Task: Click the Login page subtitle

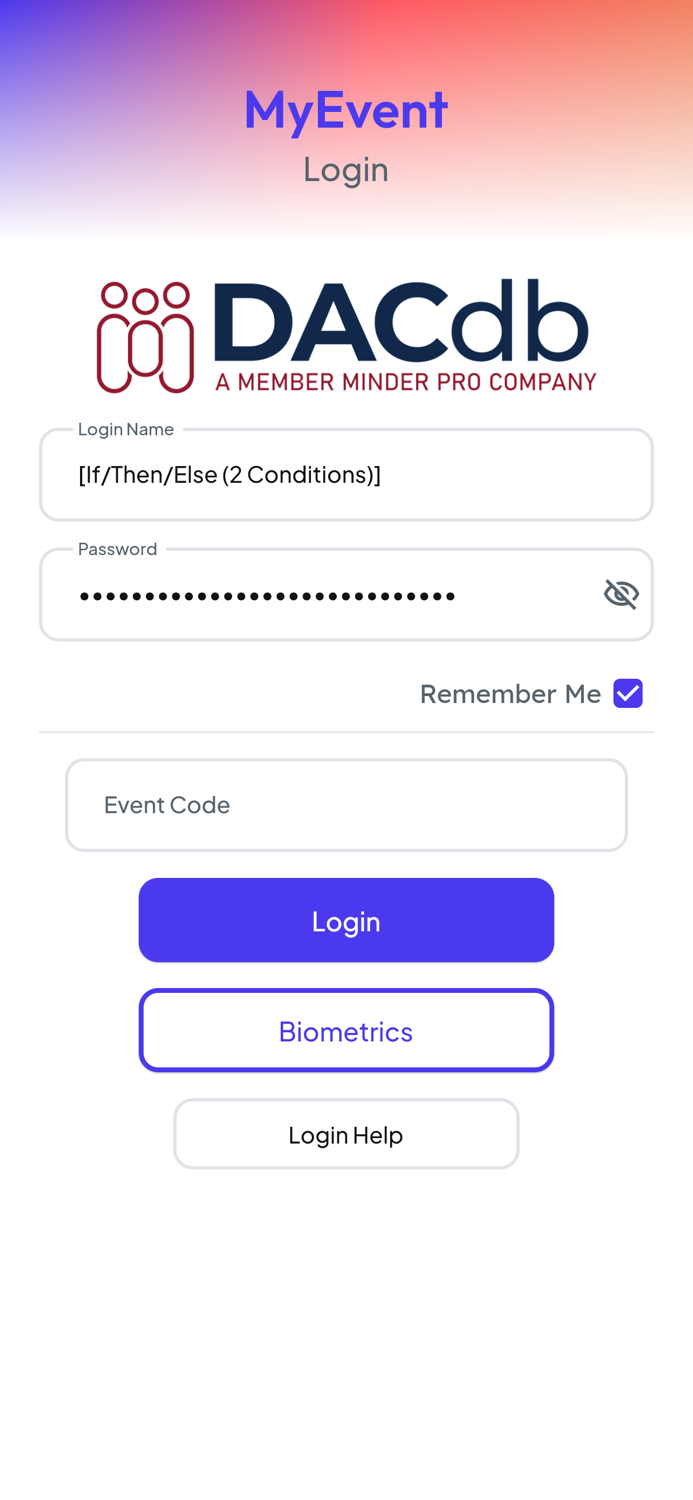Action: click(346, 168)
